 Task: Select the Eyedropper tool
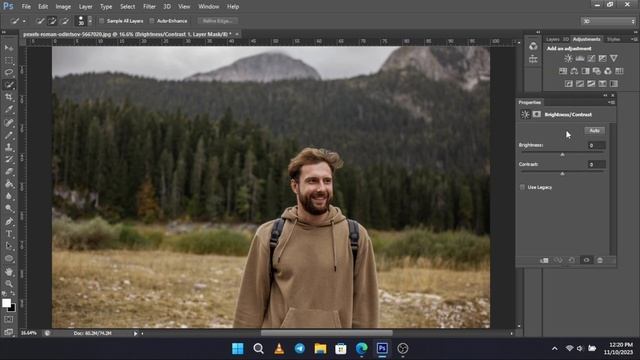point(9,109)
